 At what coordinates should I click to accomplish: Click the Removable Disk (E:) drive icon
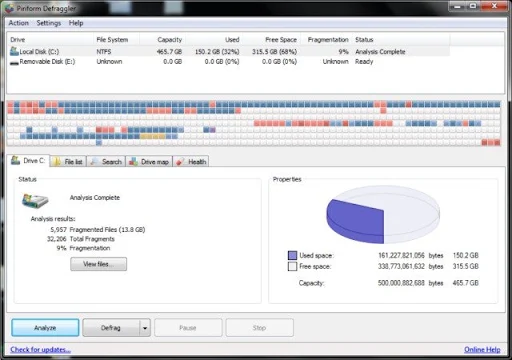pos(14,62)
